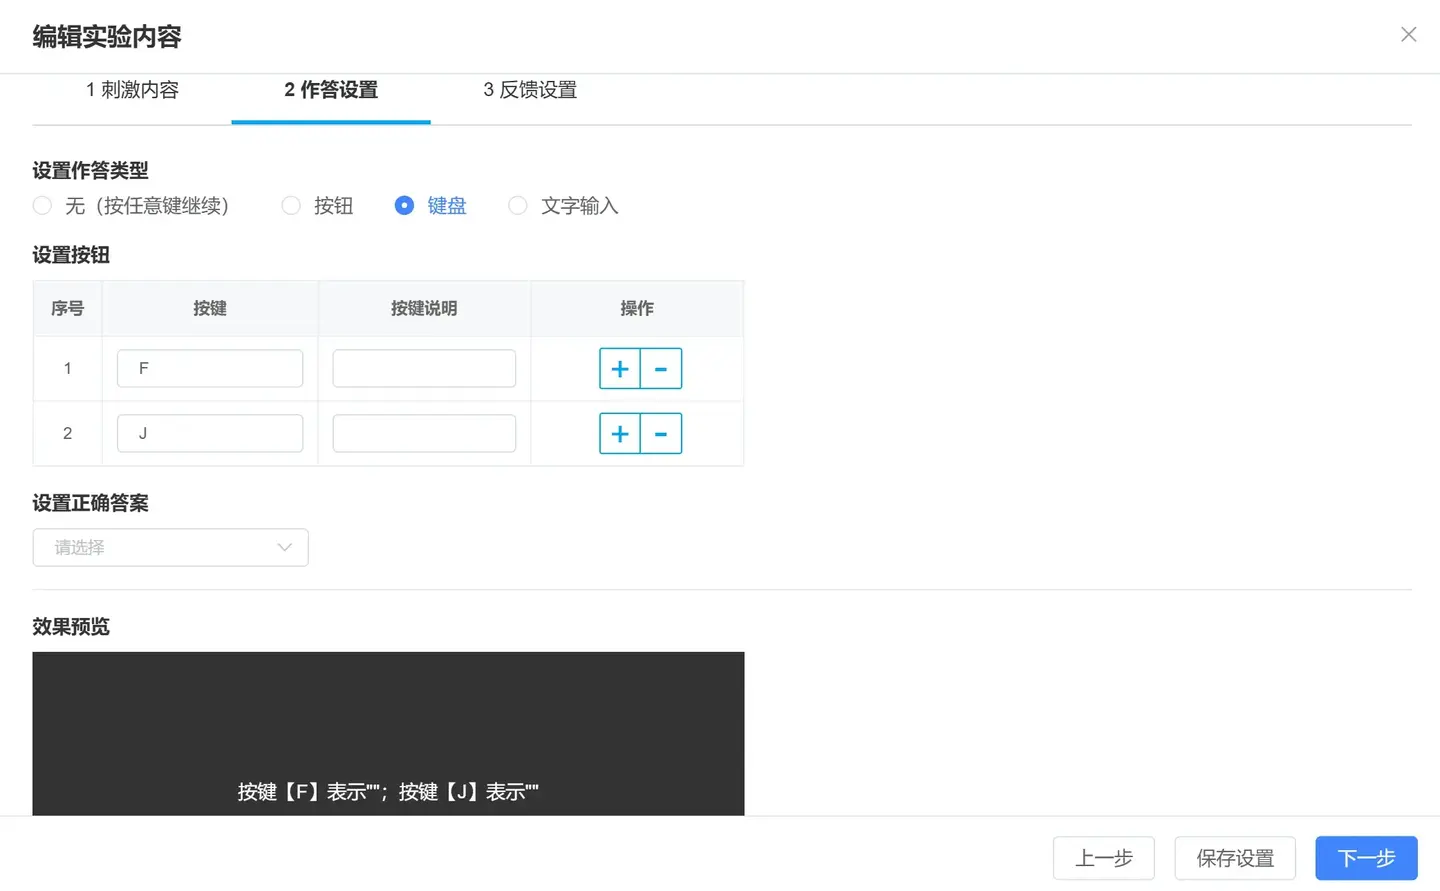Click the 效果预览 heading
This screenshot has width=1440, height=891.
[71, 627]
